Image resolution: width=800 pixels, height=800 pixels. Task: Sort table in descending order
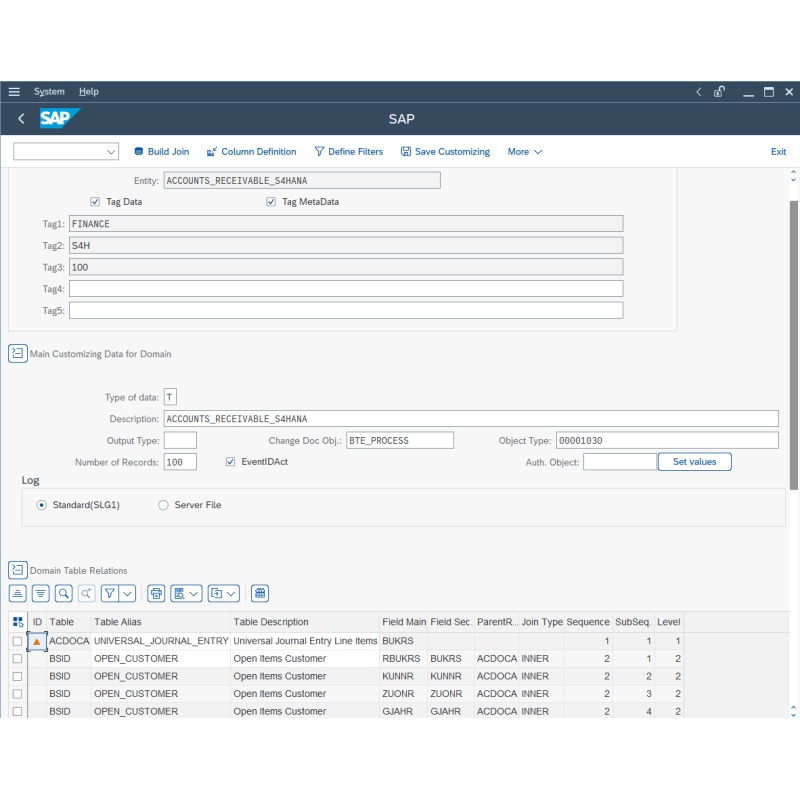click(x=40, y=593)
